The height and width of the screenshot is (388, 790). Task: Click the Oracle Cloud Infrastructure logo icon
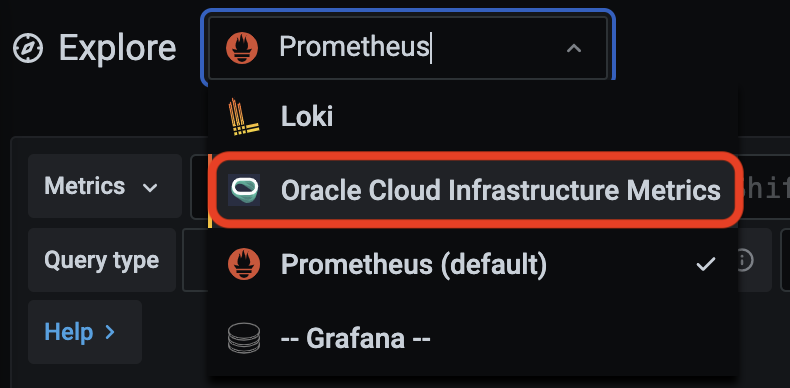(x=244, y=190)
